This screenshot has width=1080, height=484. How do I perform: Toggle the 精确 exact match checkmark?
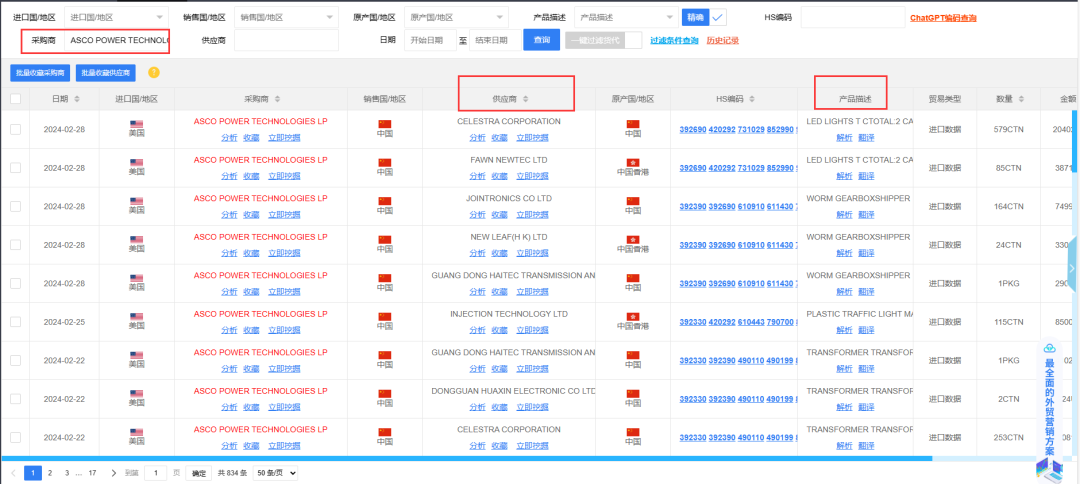(x=718, y=17)
